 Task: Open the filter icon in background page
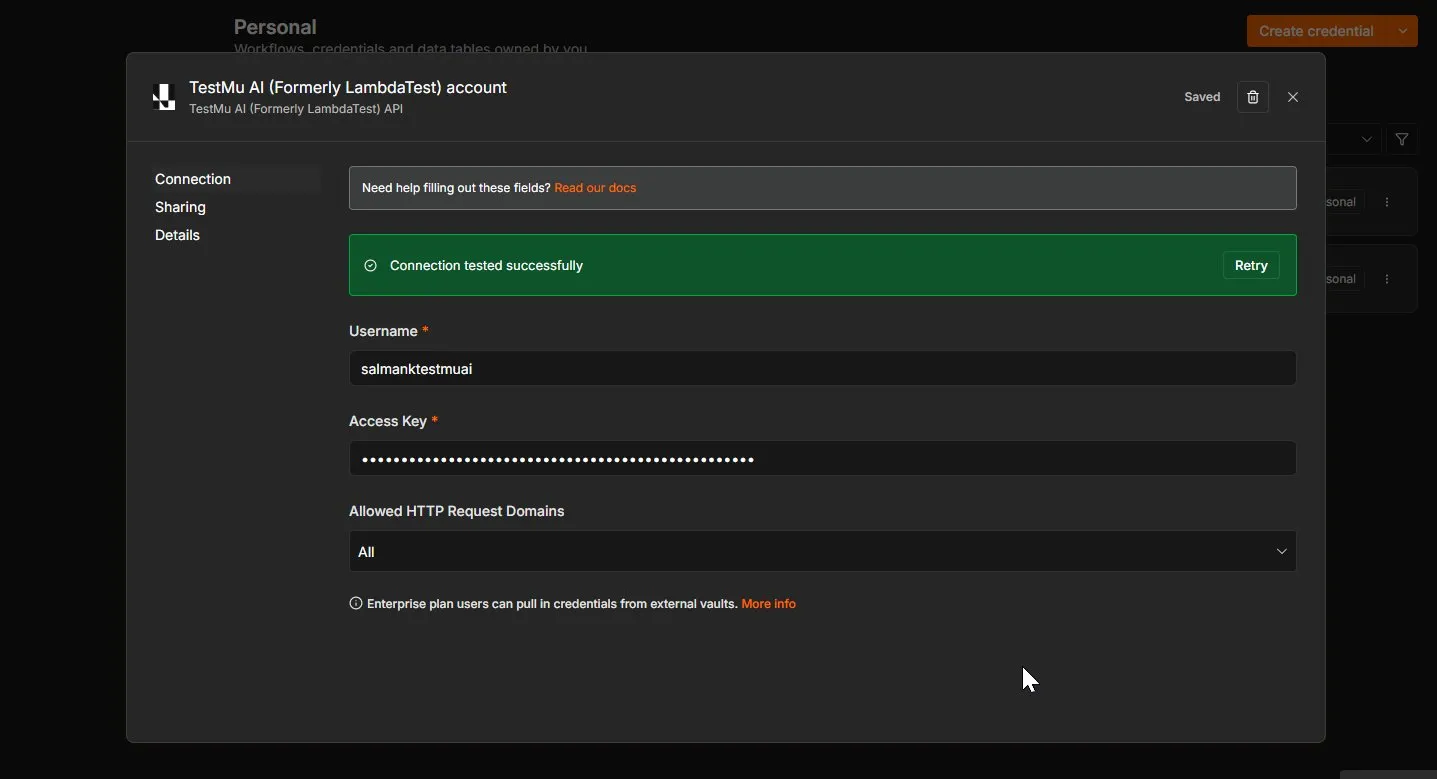(1402, 140)
